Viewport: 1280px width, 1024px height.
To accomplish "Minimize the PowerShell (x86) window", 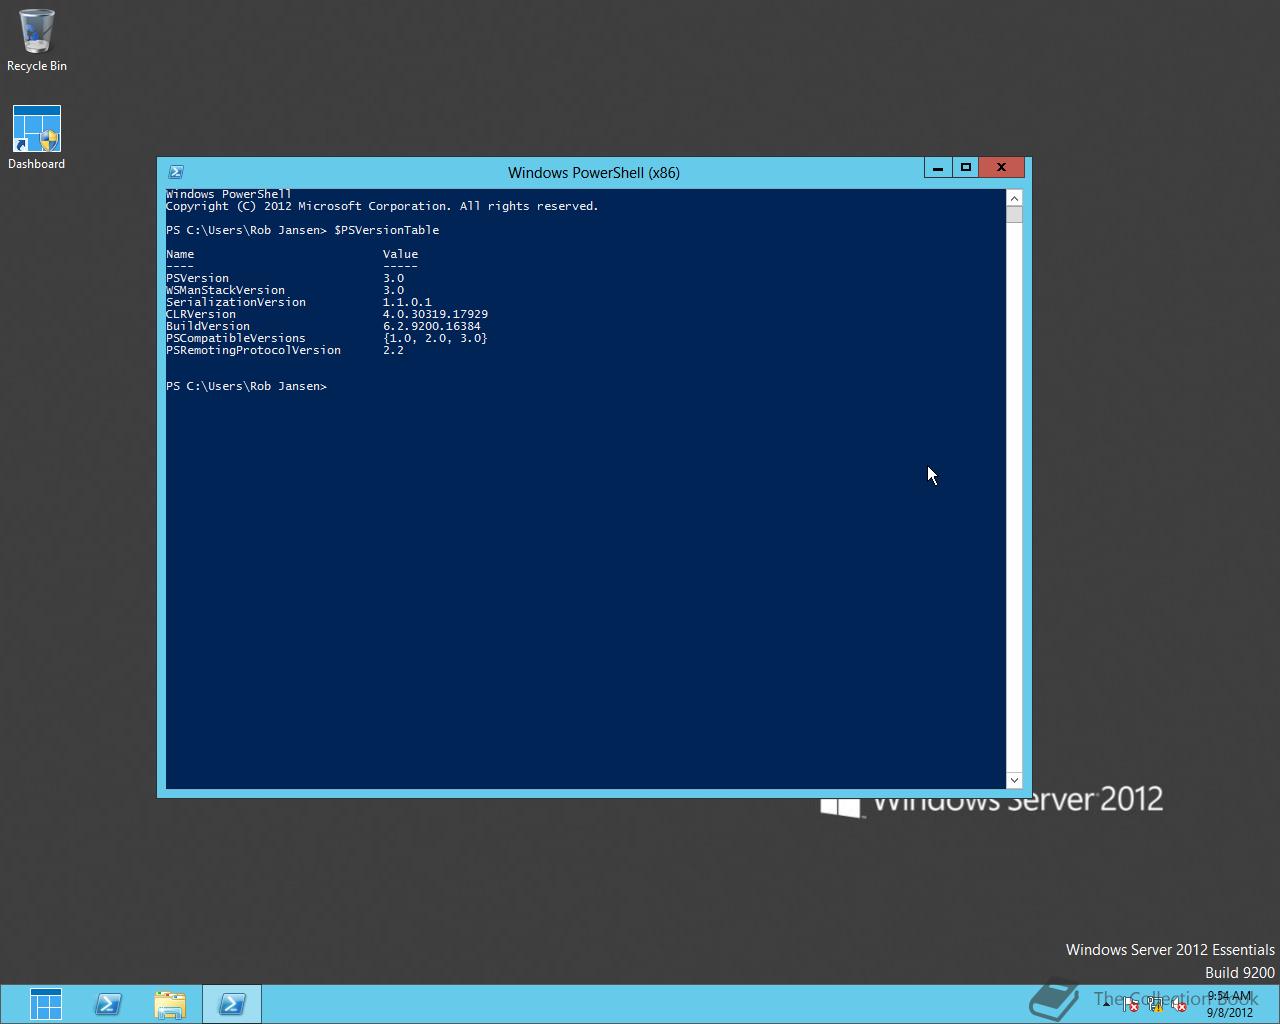I will pos(938,168).
